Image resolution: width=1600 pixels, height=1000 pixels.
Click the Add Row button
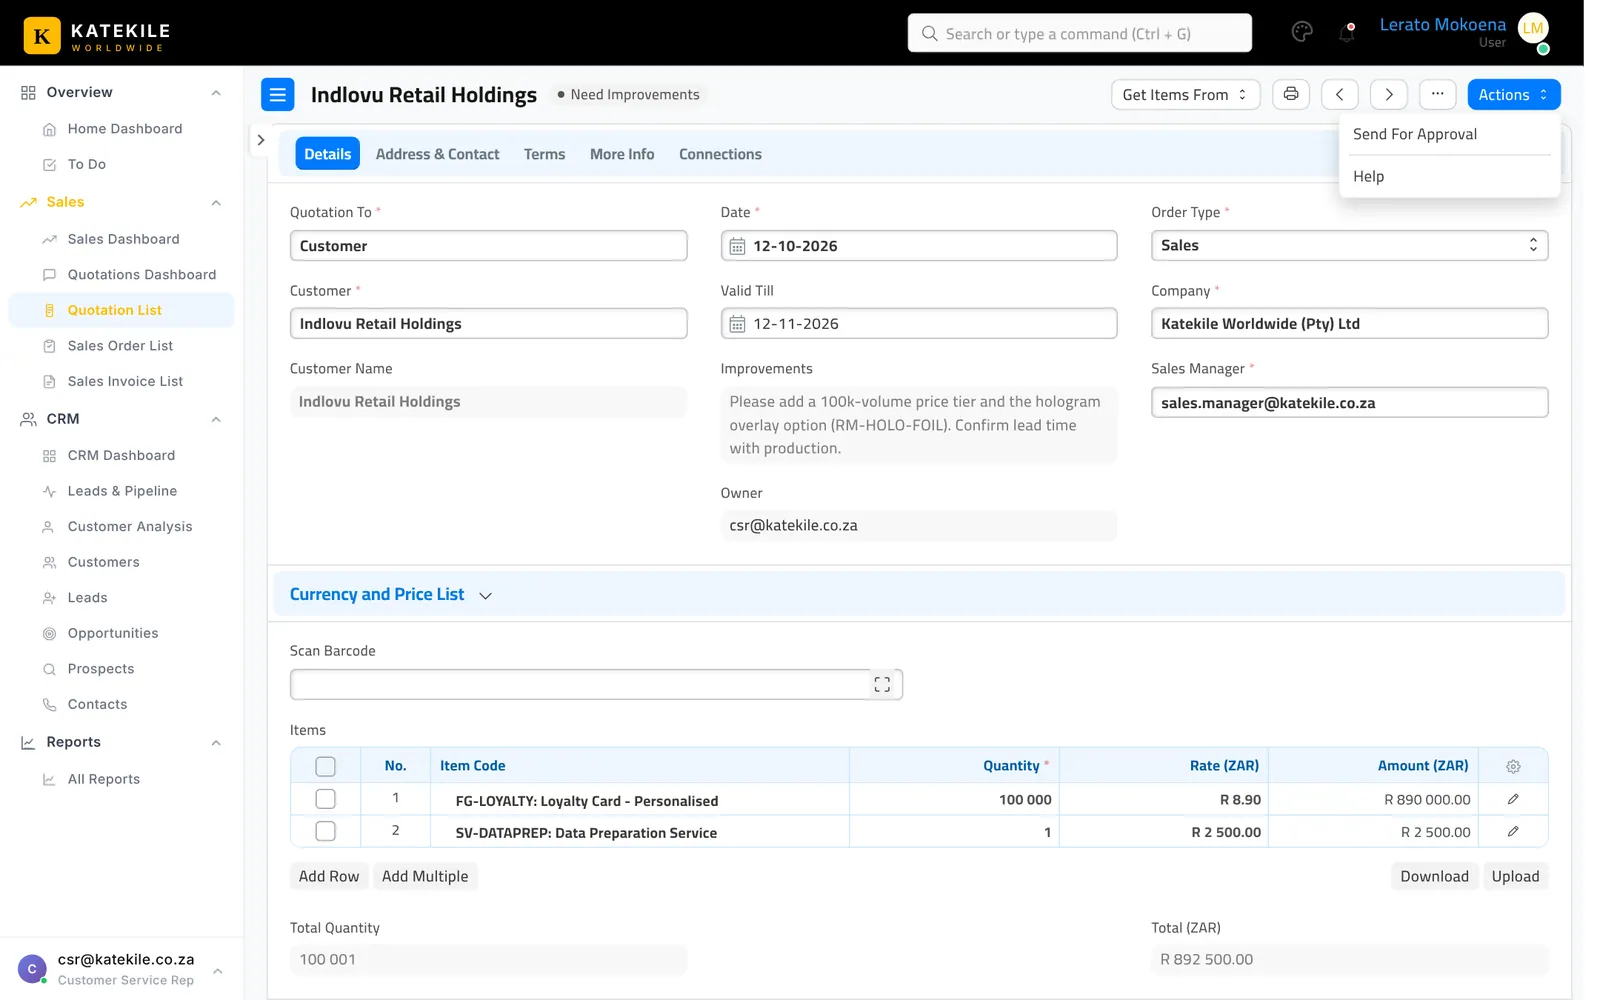329,876
